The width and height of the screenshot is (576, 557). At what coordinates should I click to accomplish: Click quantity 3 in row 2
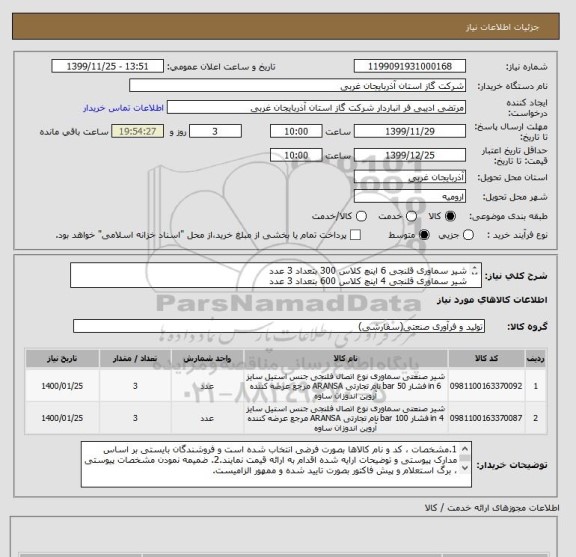pos(135,418)
